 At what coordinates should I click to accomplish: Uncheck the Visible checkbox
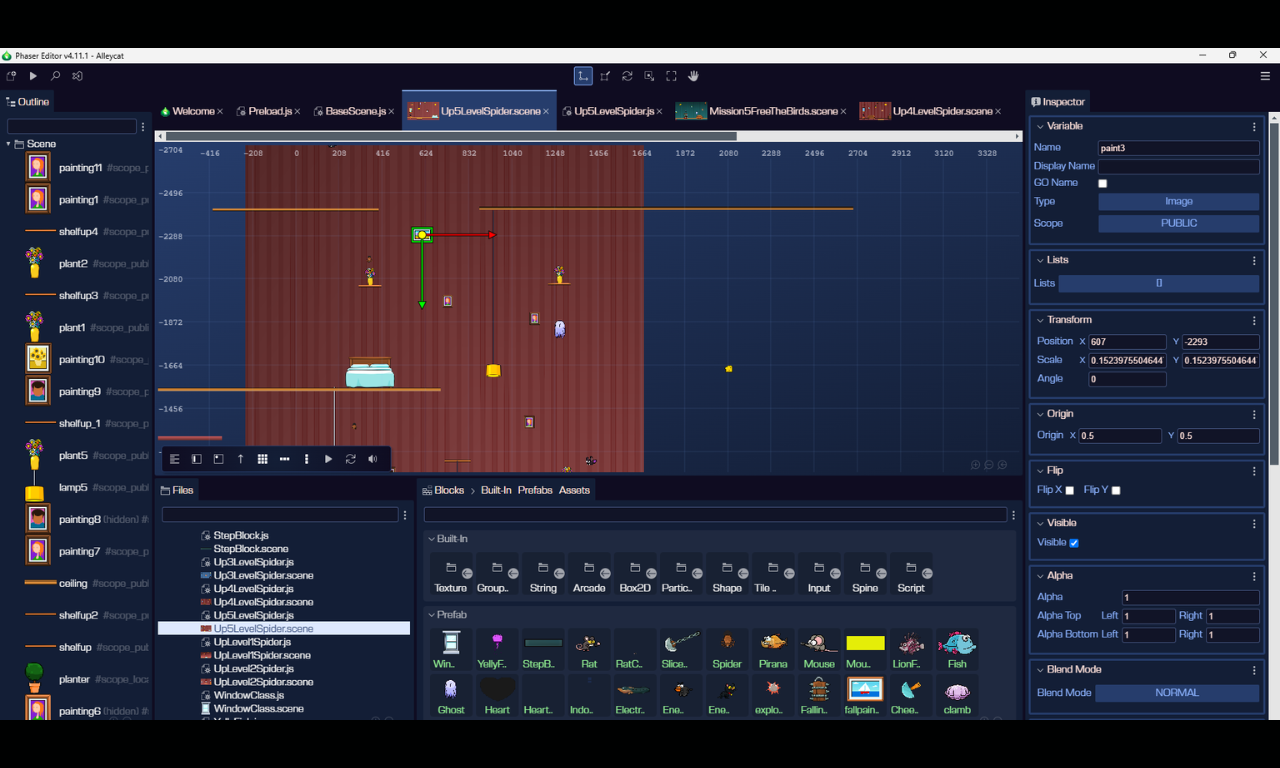coord(1074,543)
